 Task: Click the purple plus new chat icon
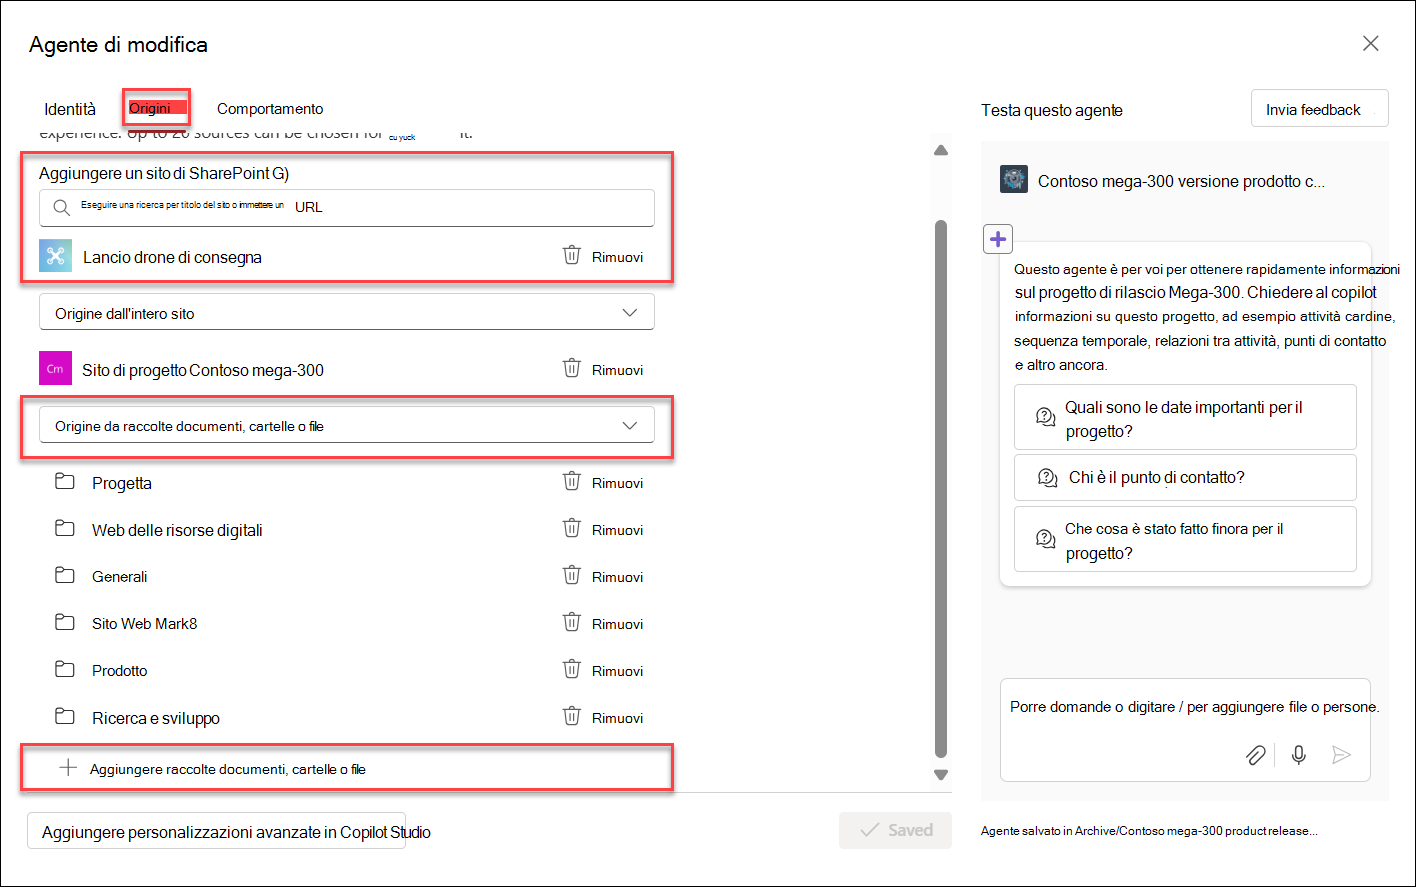(998, 239)
